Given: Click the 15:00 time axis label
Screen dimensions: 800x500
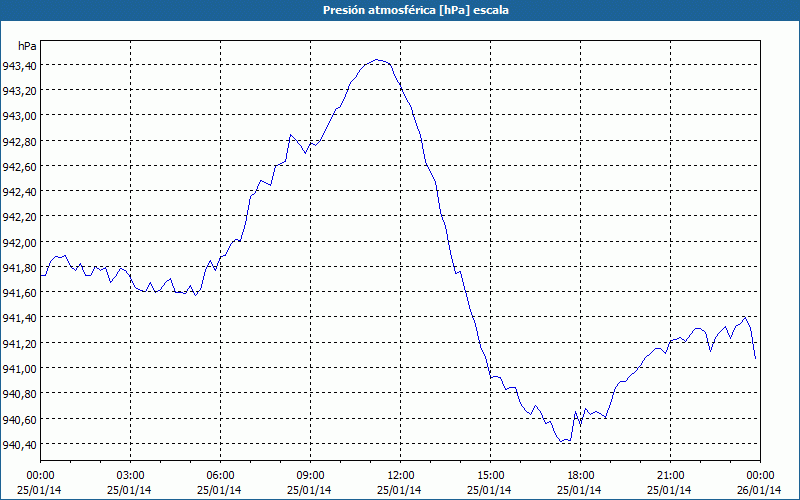Looking at the screenshot, I should [x=490, y=475].
